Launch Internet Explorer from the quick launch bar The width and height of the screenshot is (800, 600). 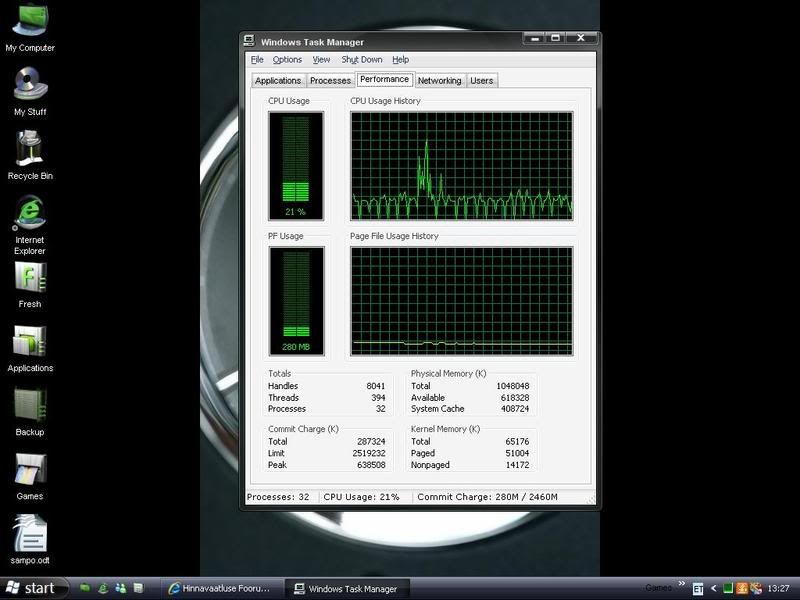103,588
